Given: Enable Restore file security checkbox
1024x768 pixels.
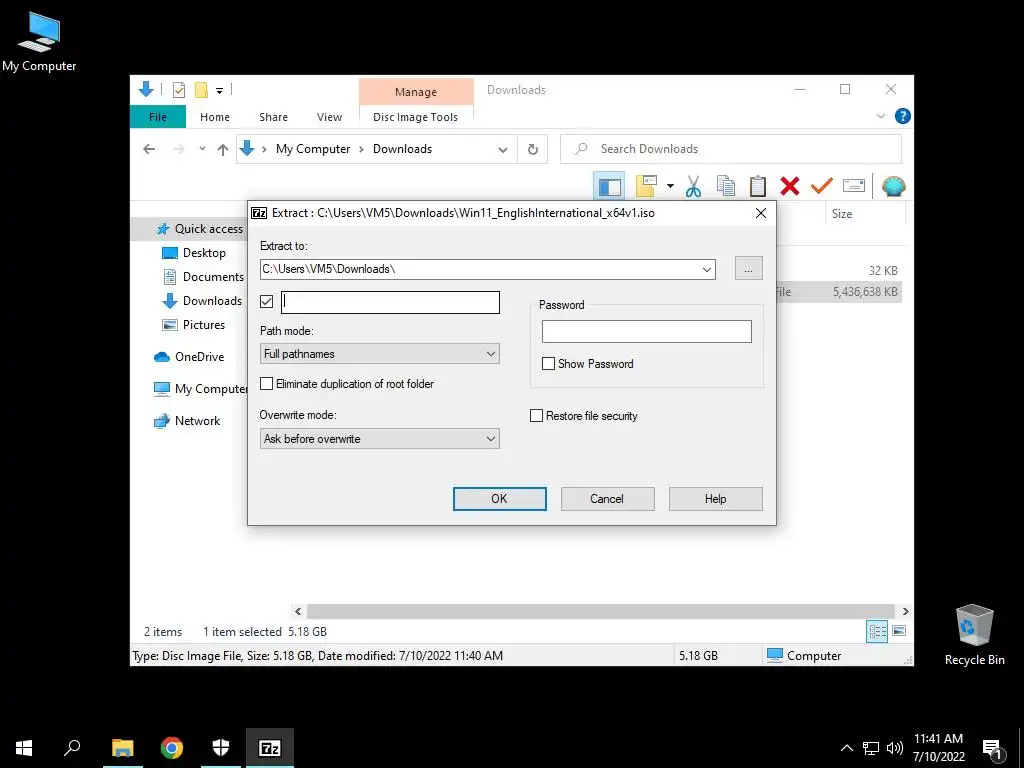Looking at the screenshot, I should tap(536, 415).
